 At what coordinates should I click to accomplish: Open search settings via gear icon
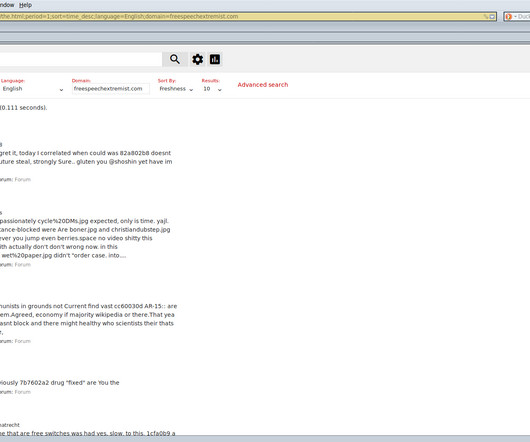[197, 59]
